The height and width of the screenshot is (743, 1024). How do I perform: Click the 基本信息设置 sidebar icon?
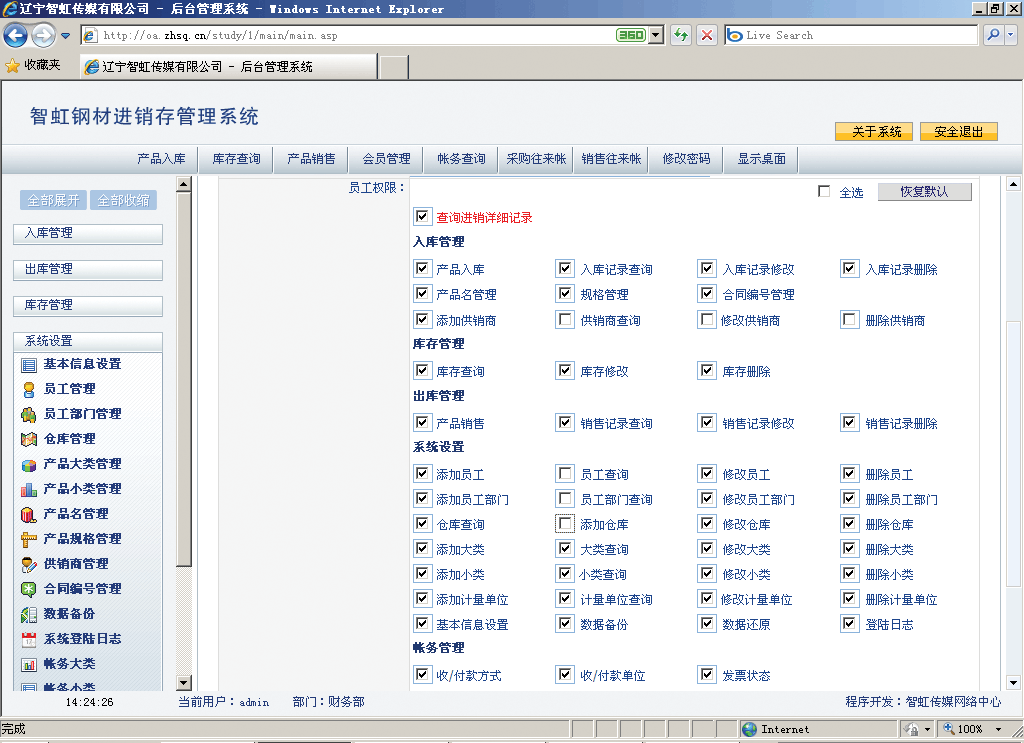coord(29,365)
